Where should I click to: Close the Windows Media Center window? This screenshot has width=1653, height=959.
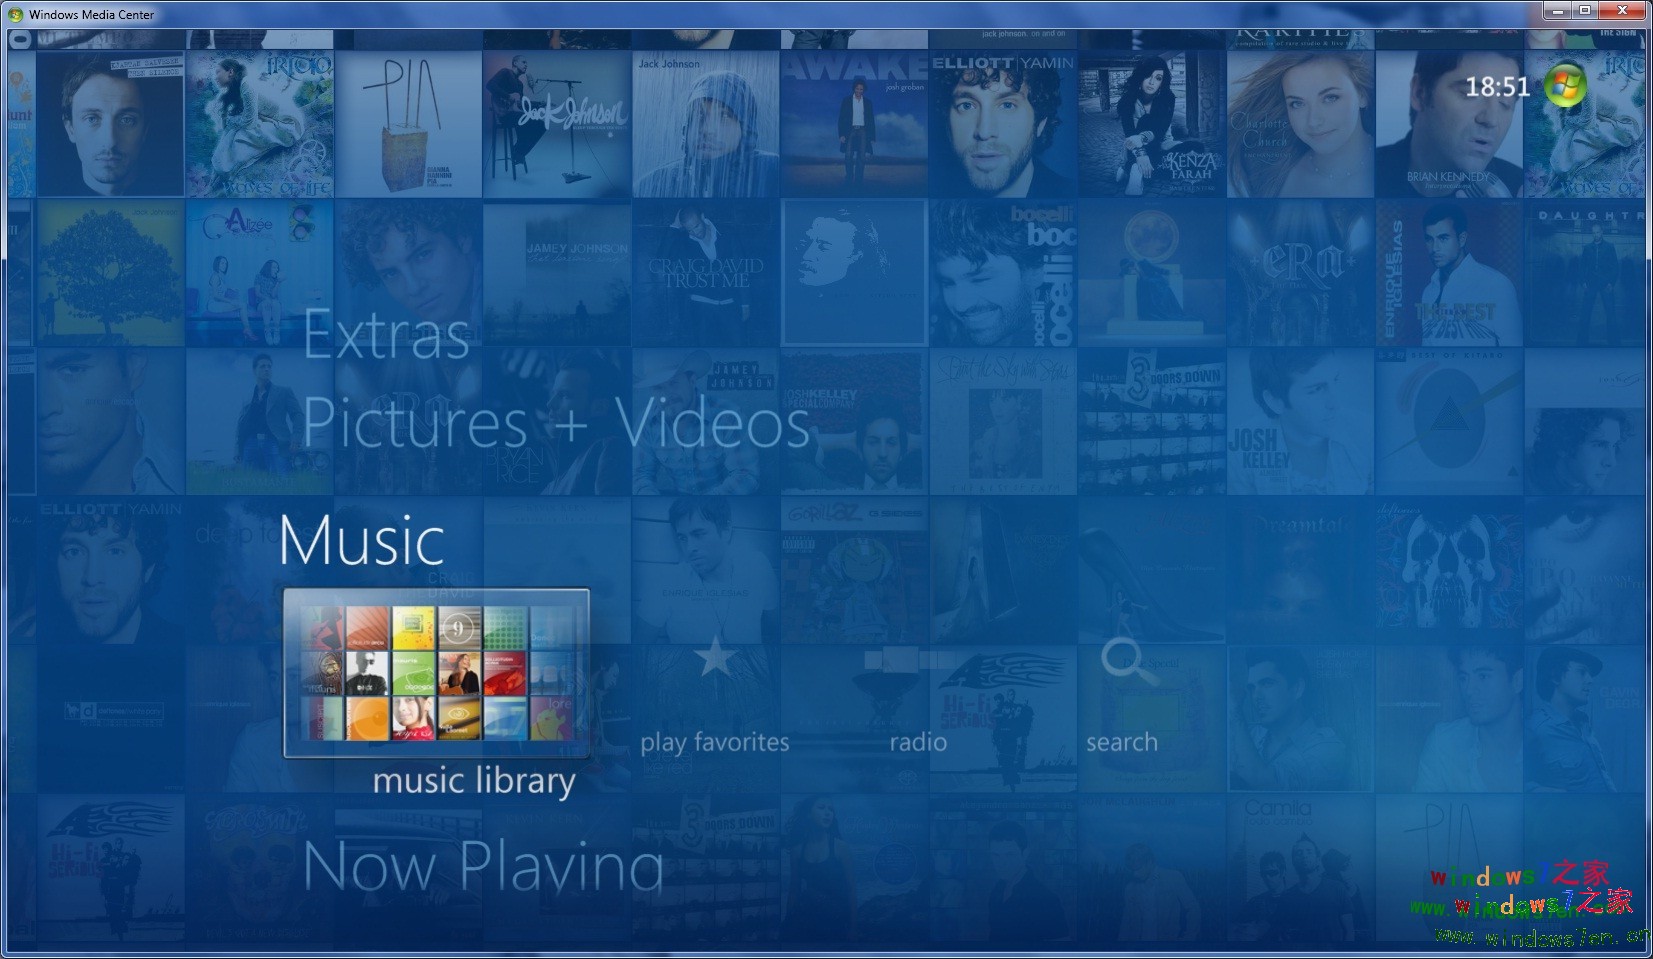[x=1623, y=11]
